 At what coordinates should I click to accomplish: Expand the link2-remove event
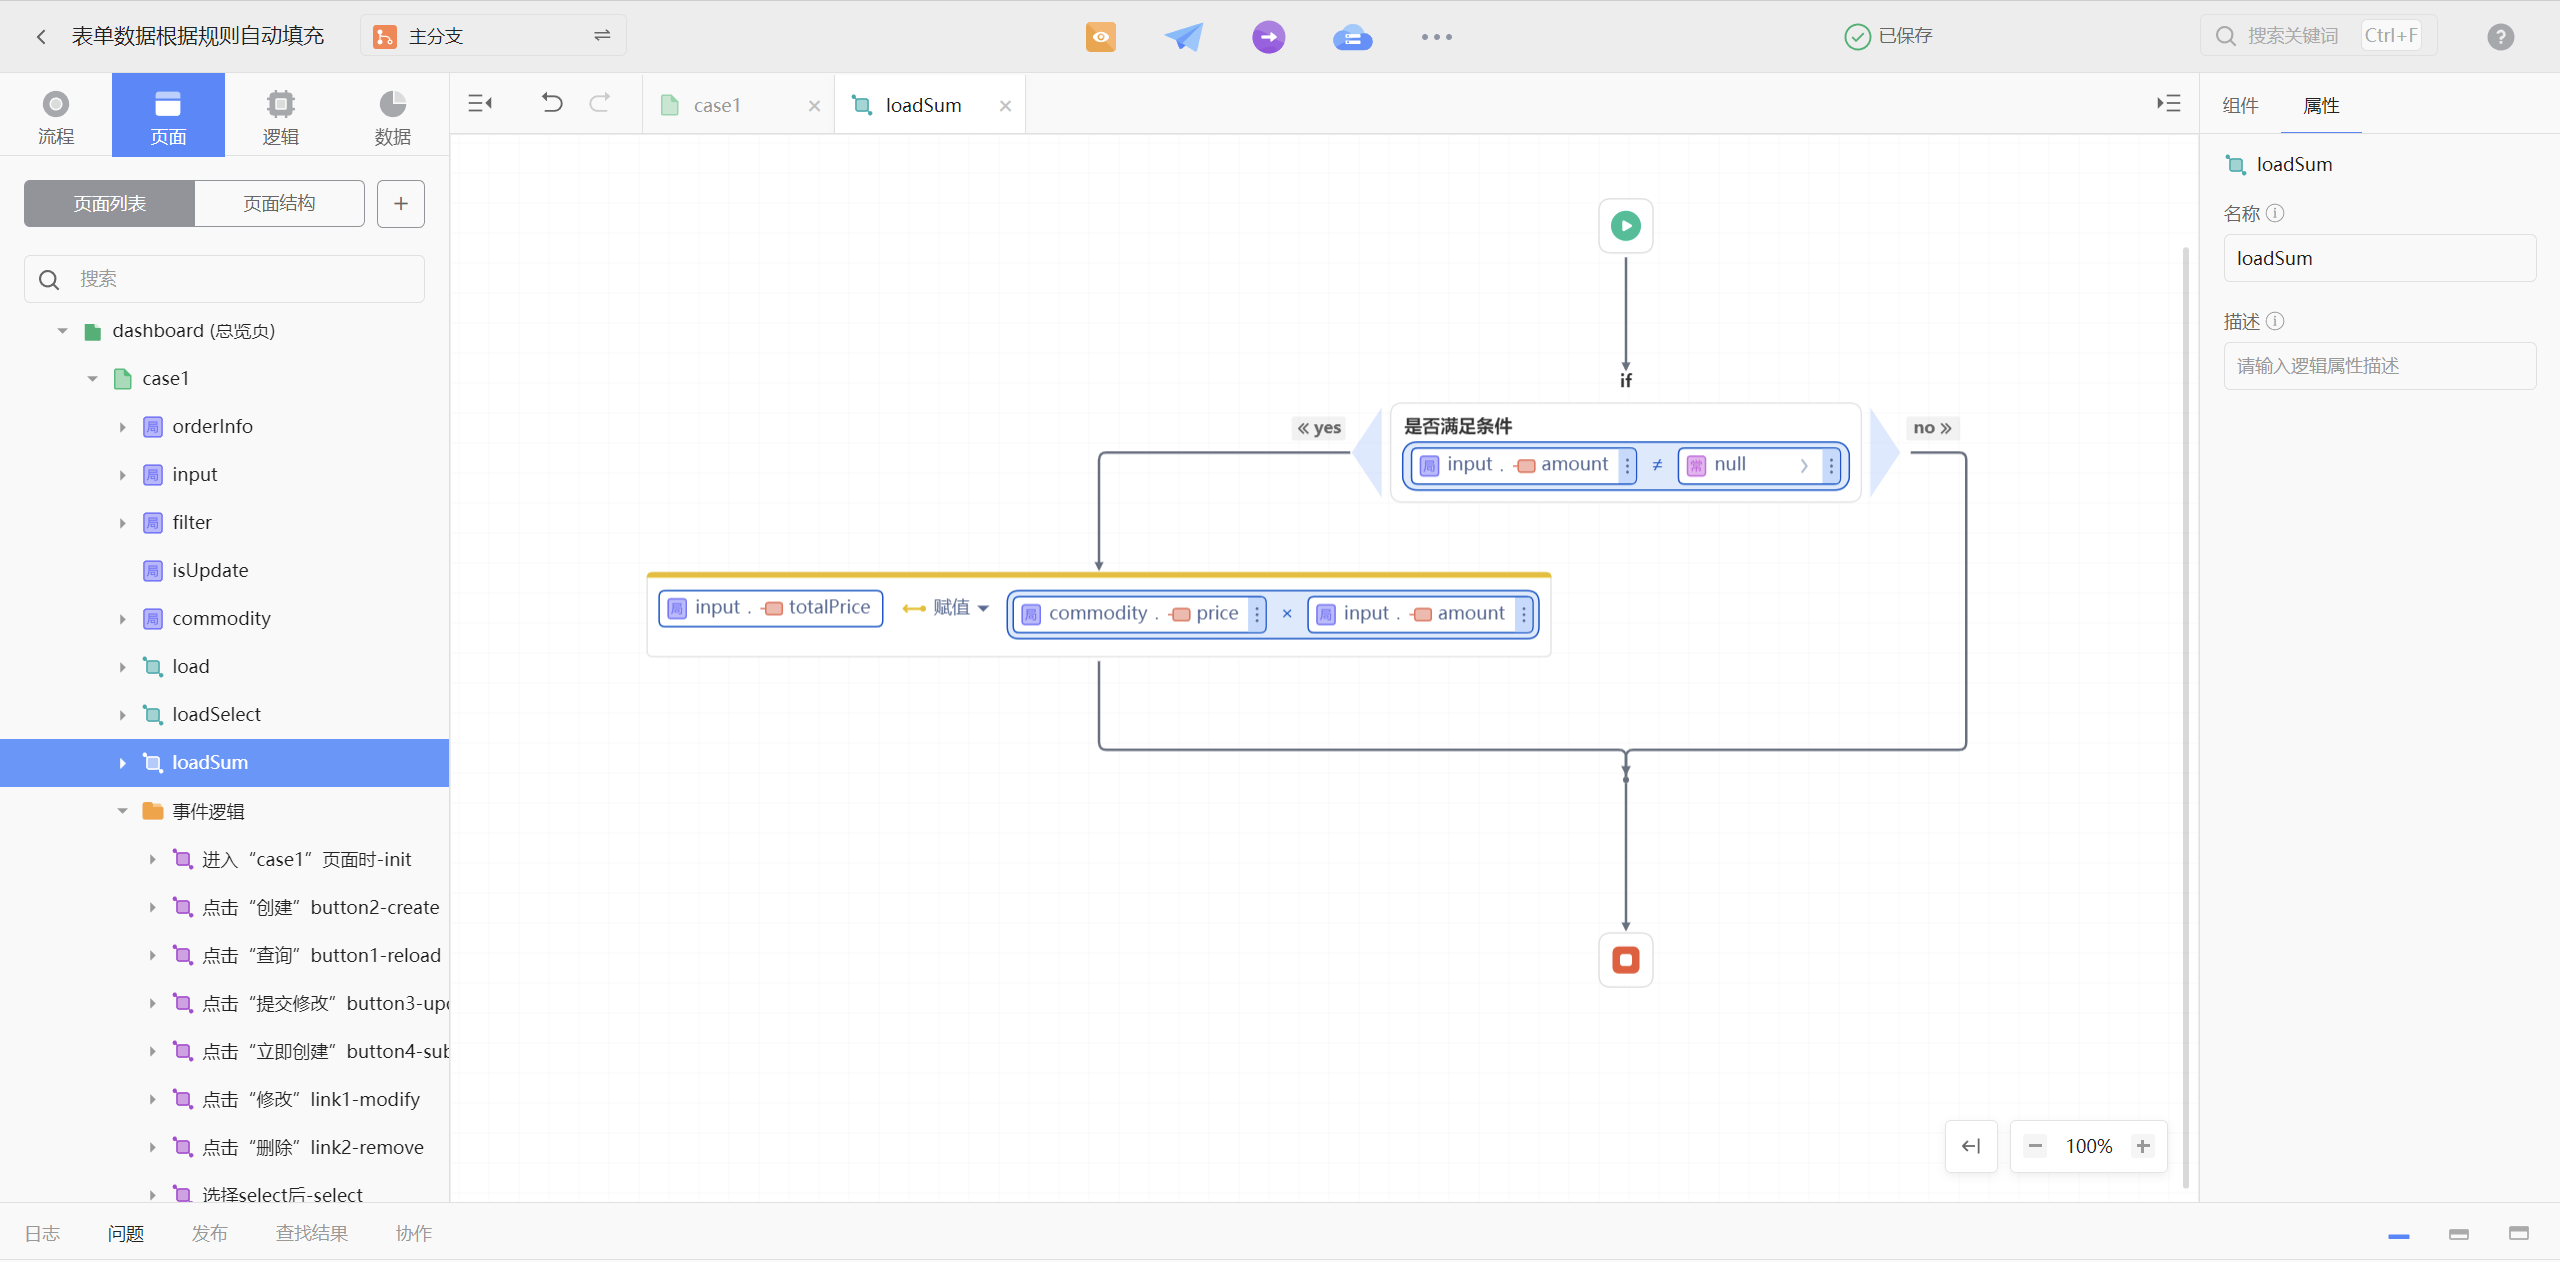[152, 1147]
